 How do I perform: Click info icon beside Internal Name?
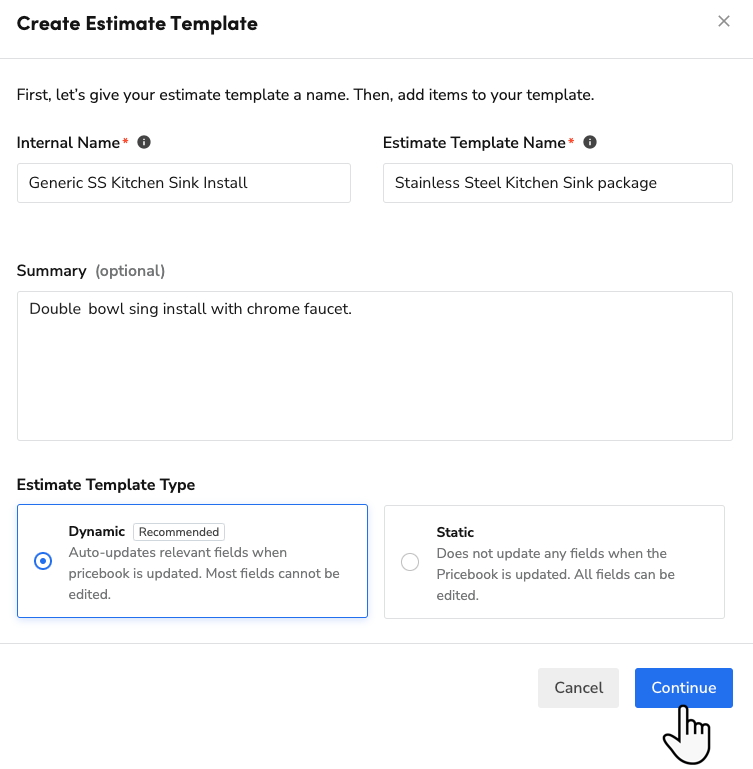[x=144, y=142]
